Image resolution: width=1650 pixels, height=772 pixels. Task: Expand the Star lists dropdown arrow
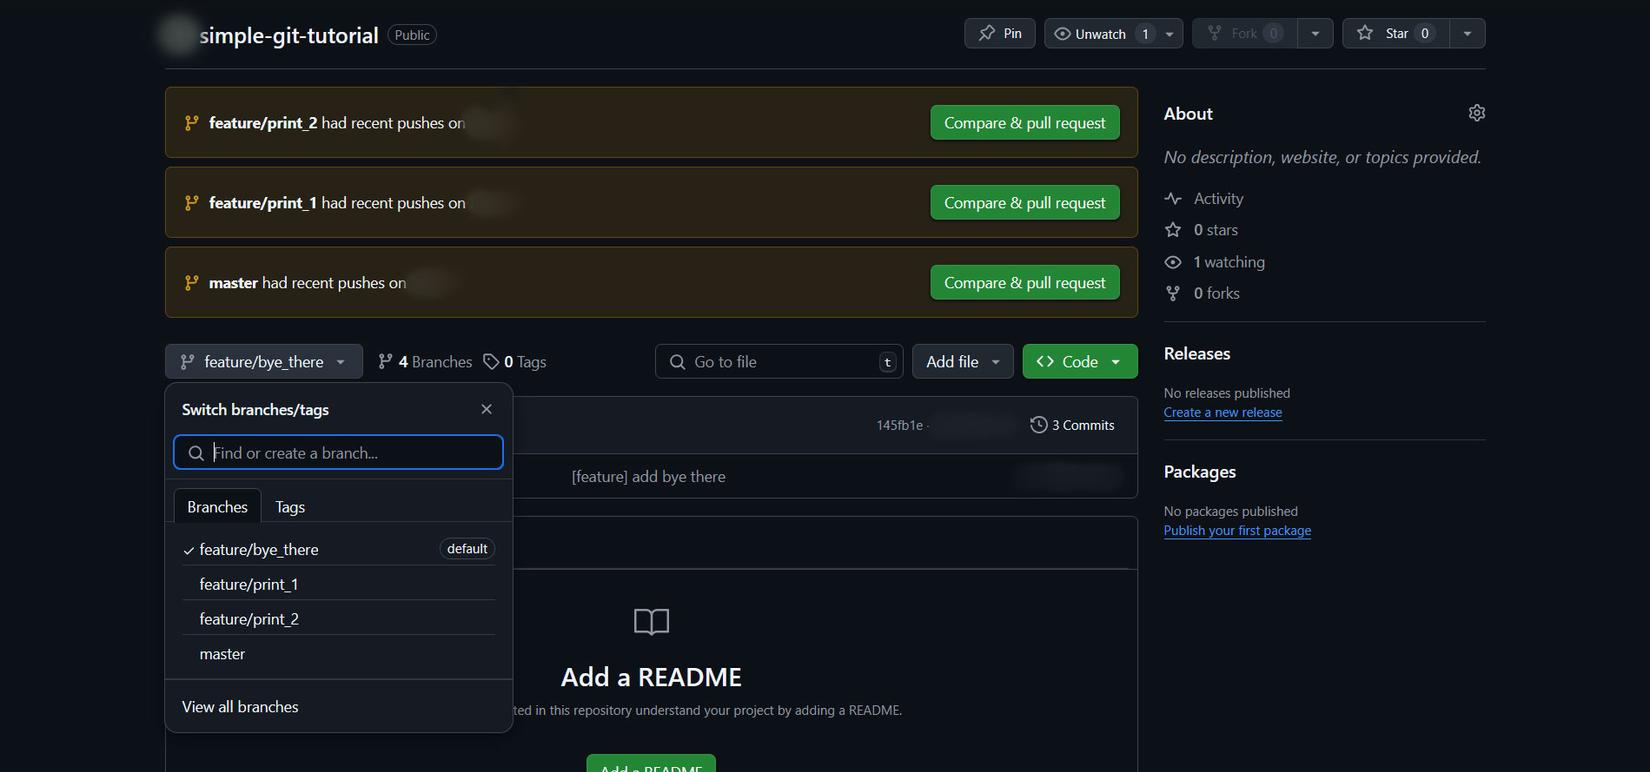click(1467, 33)
